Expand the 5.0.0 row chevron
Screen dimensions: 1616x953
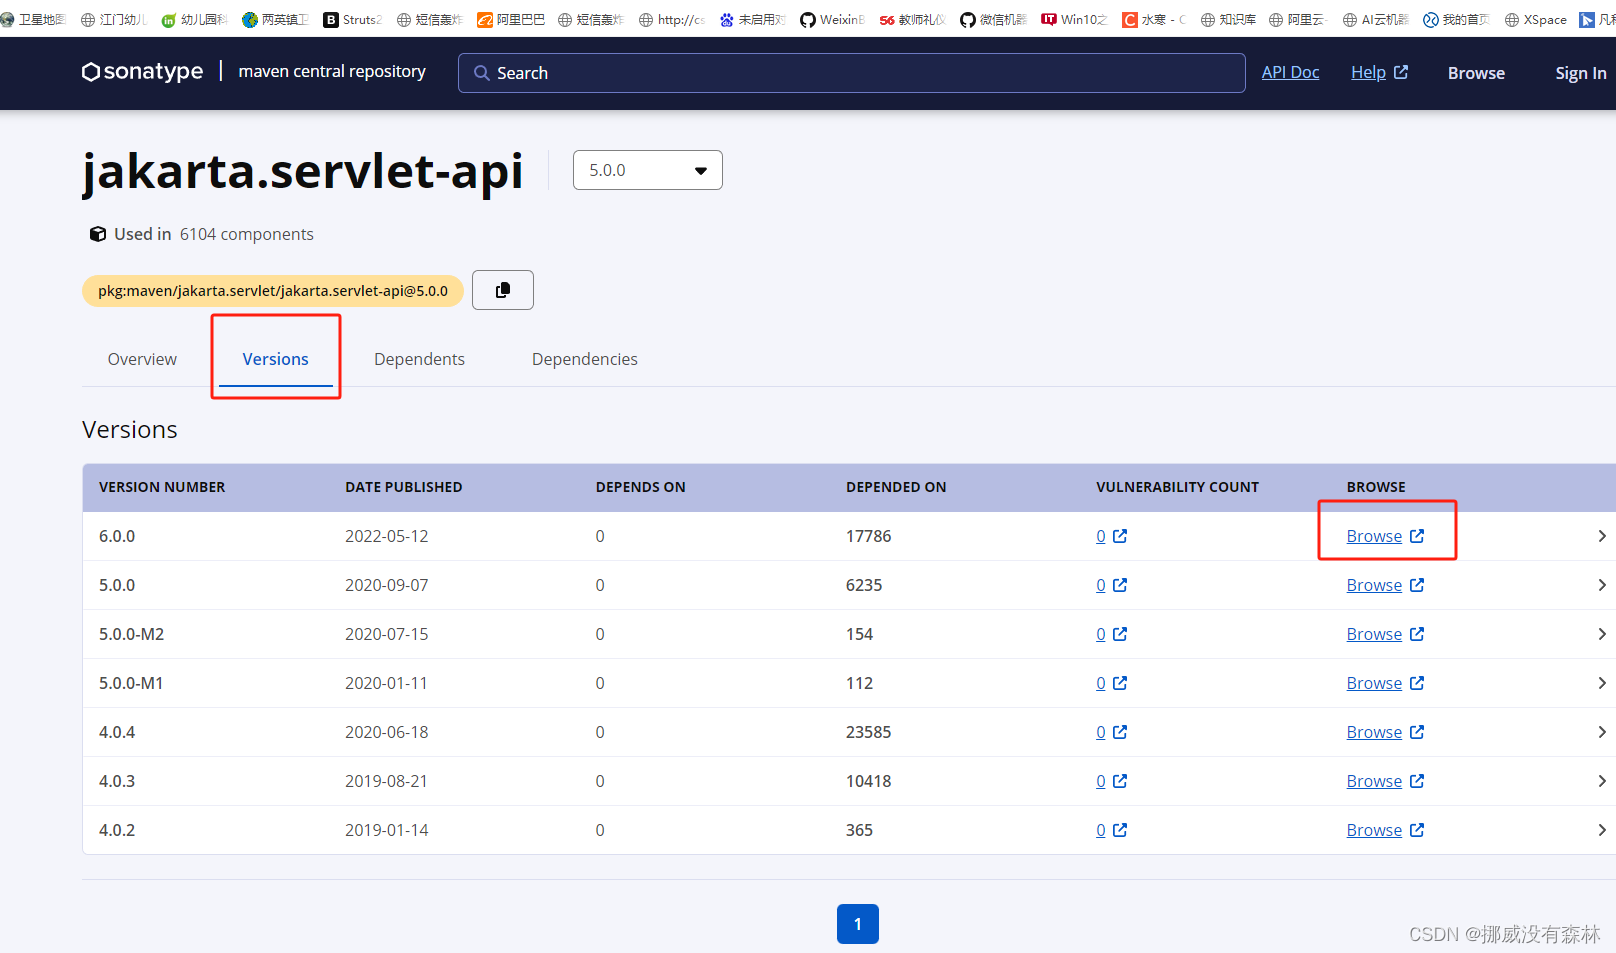click(x=1602, y=585)
